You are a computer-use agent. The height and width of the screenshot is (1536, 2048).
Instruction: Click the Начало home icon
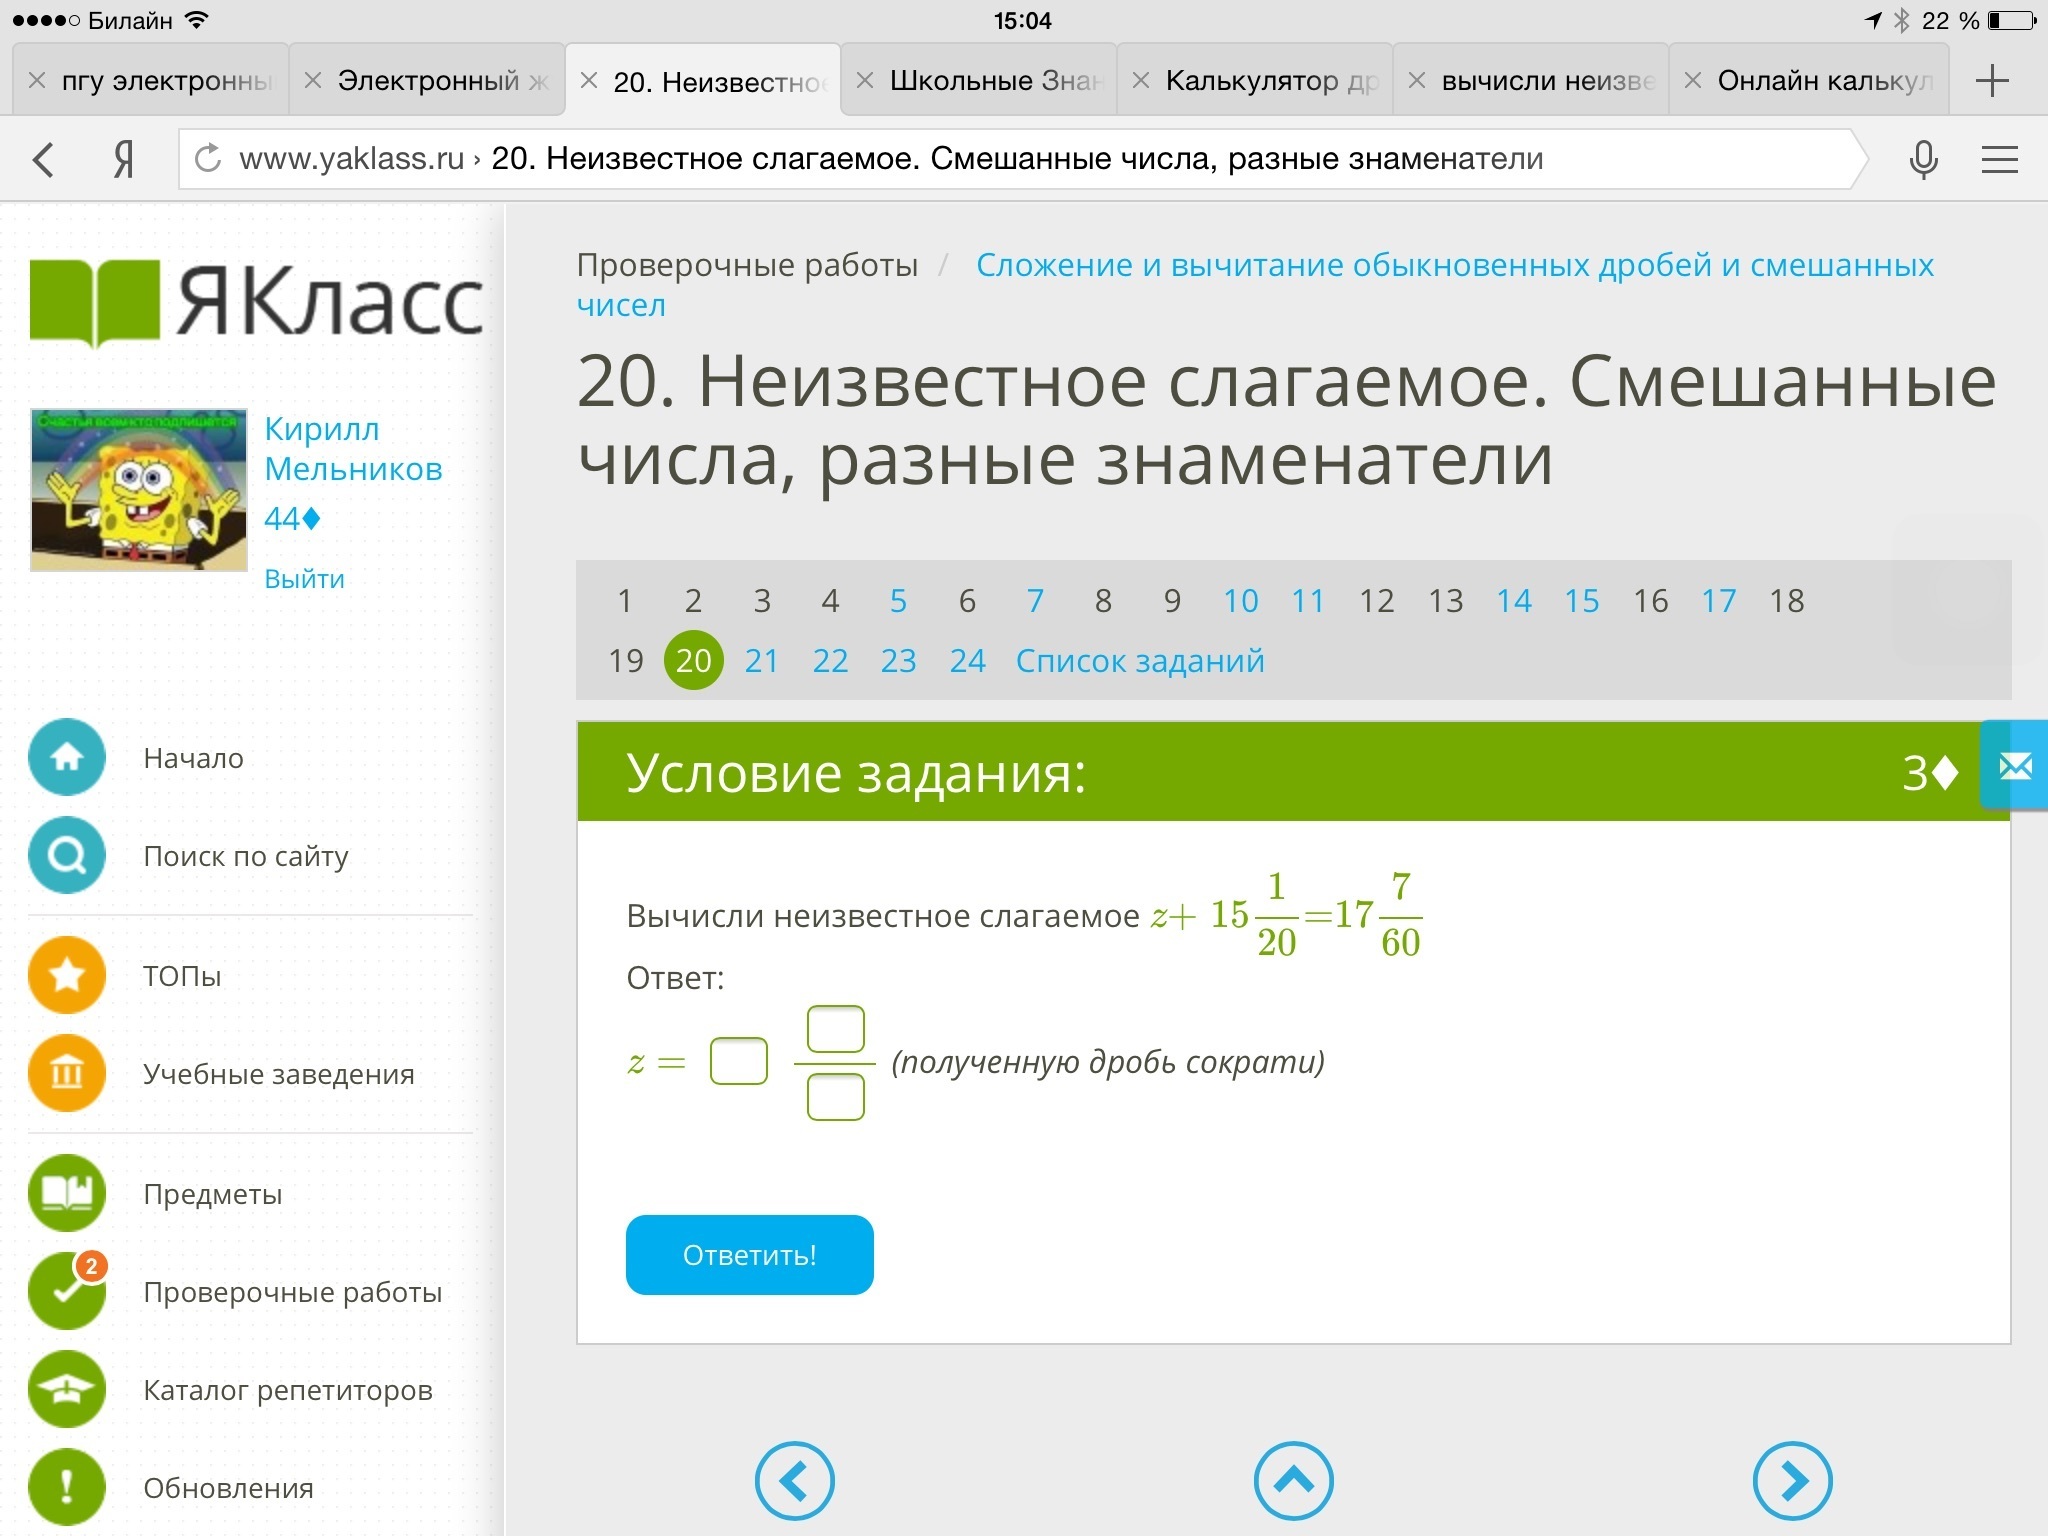[67, 758]
